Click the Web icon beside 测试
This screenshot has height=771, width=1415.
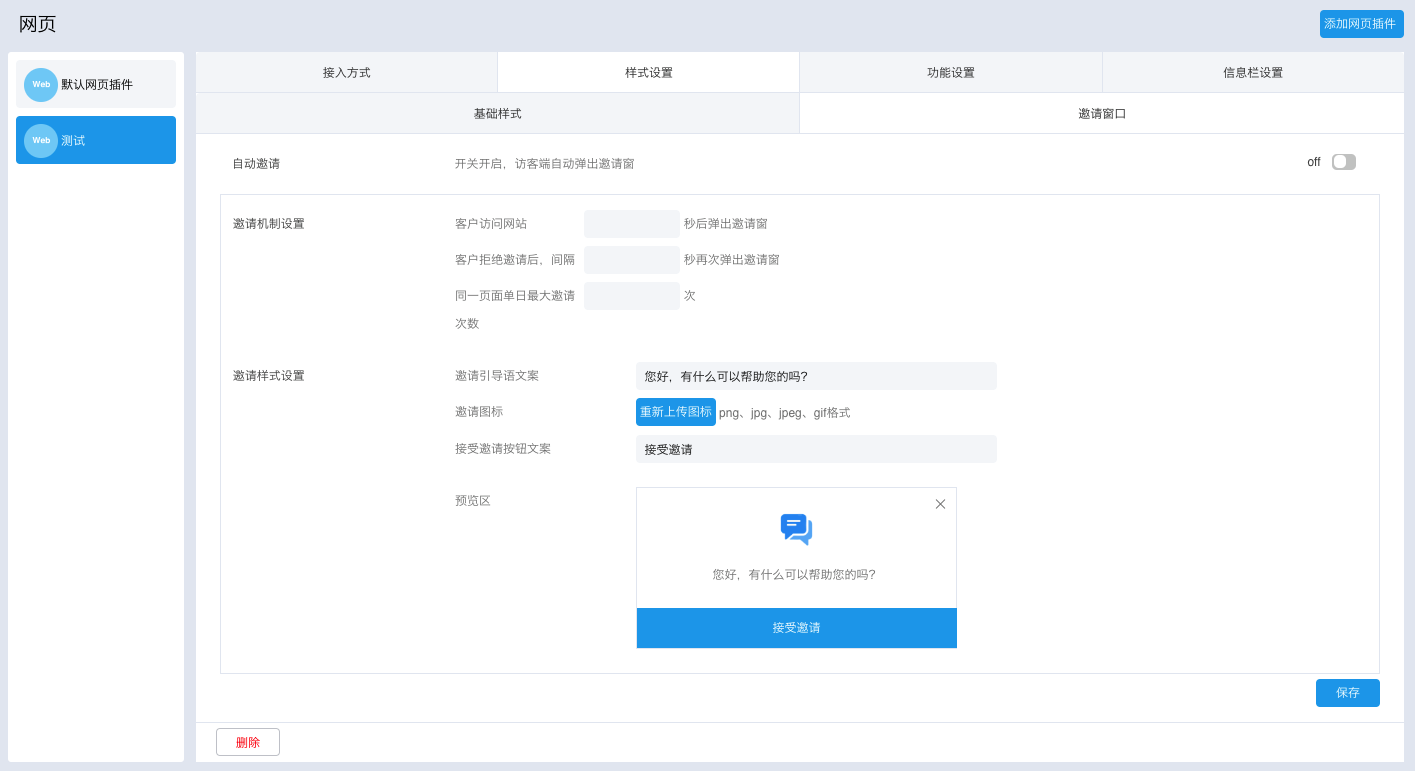pyautogui.click(x=41, y=141)
